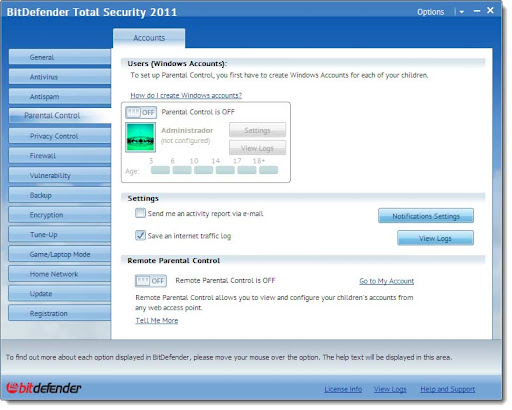This screenshot has width=512, height=410.
Task: Open the Antivirus section
Action: pos(59,77)
